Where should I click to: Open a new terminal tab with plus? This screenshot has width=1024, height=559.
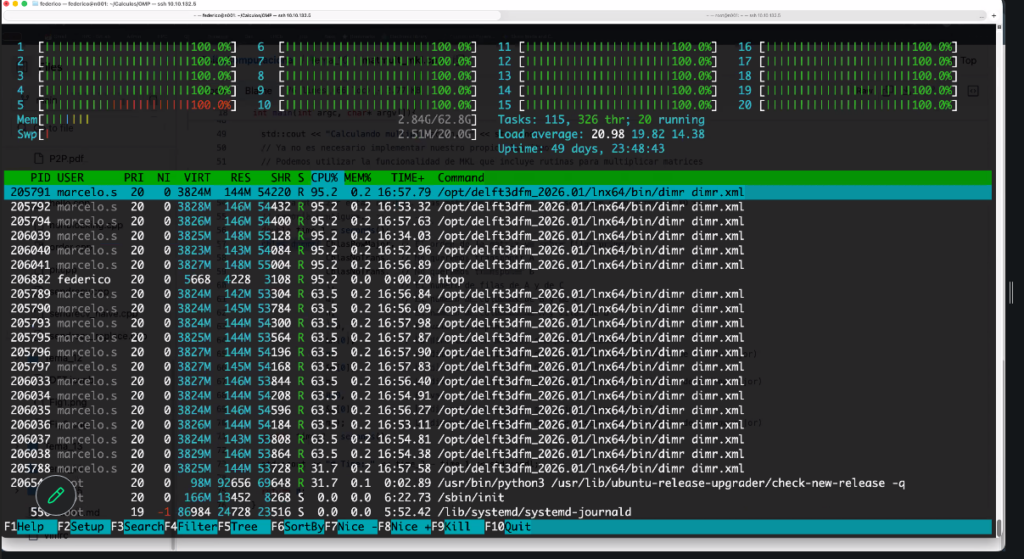(994, 15)
